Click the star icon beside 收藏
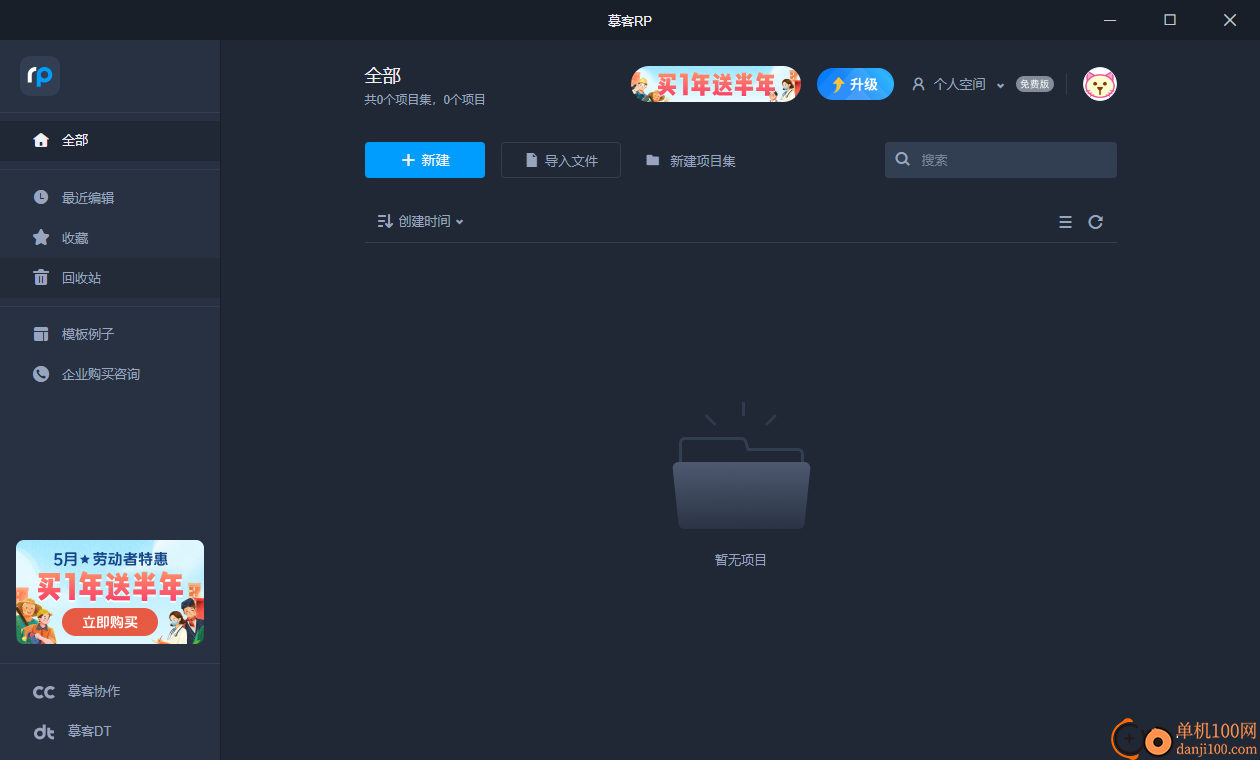1260x760 pixels. (x=41, y=237)
